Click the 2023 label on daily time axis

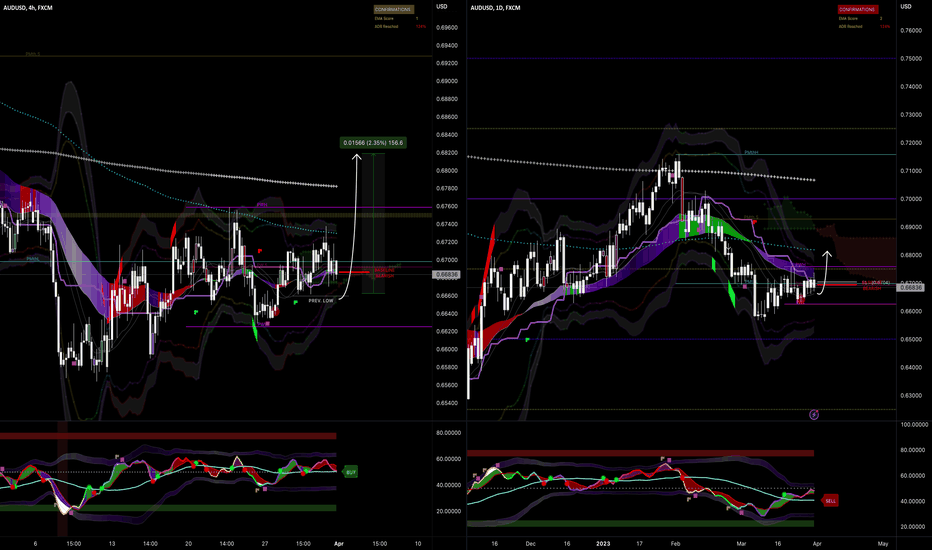[x=603, y=543]
